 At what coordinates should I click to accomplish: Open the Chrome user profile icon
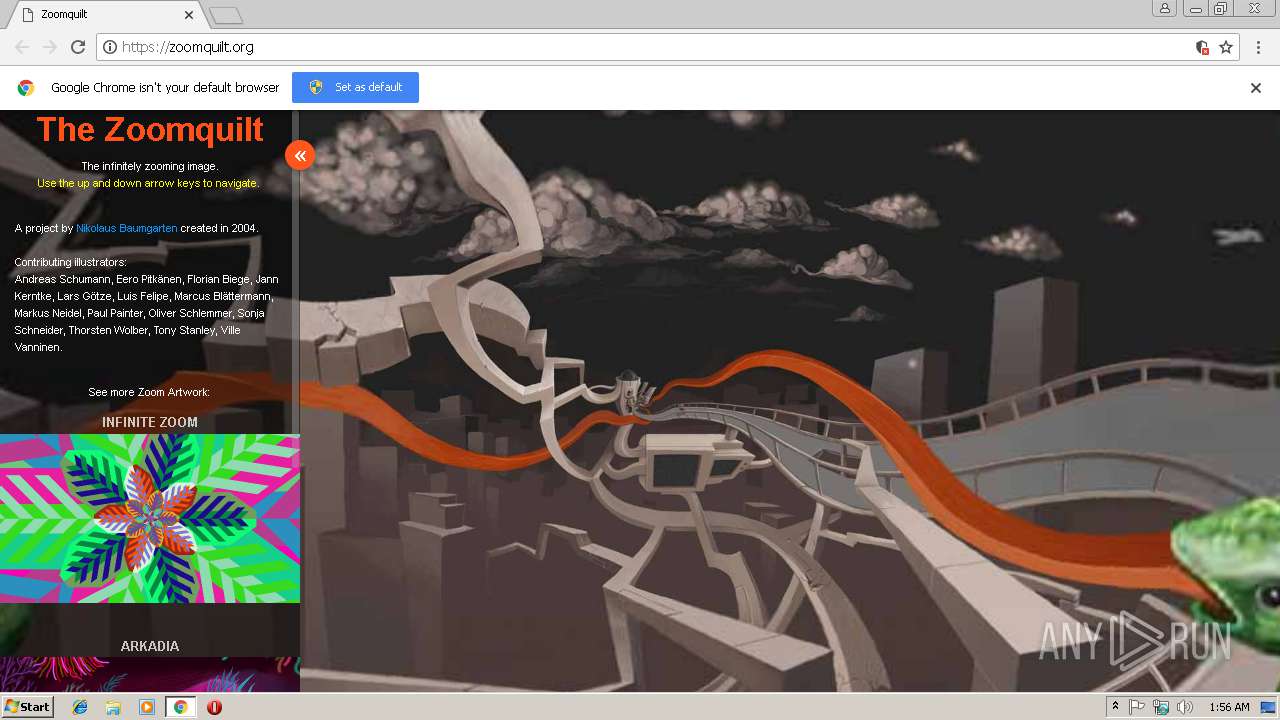[1165, 8]
